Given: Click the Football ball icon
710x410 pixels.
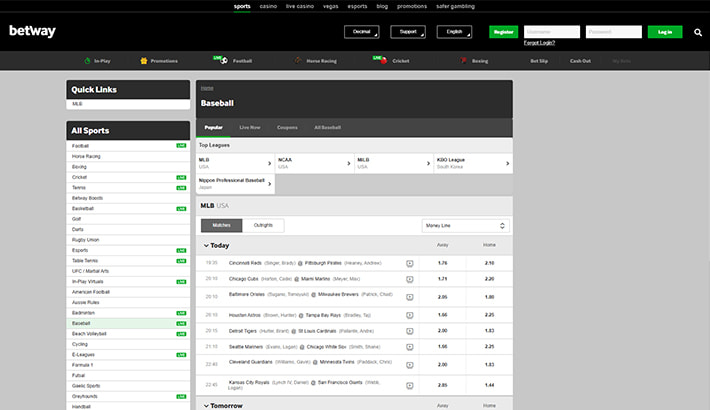Looking at the screenshot, I should tap(224, 60).
